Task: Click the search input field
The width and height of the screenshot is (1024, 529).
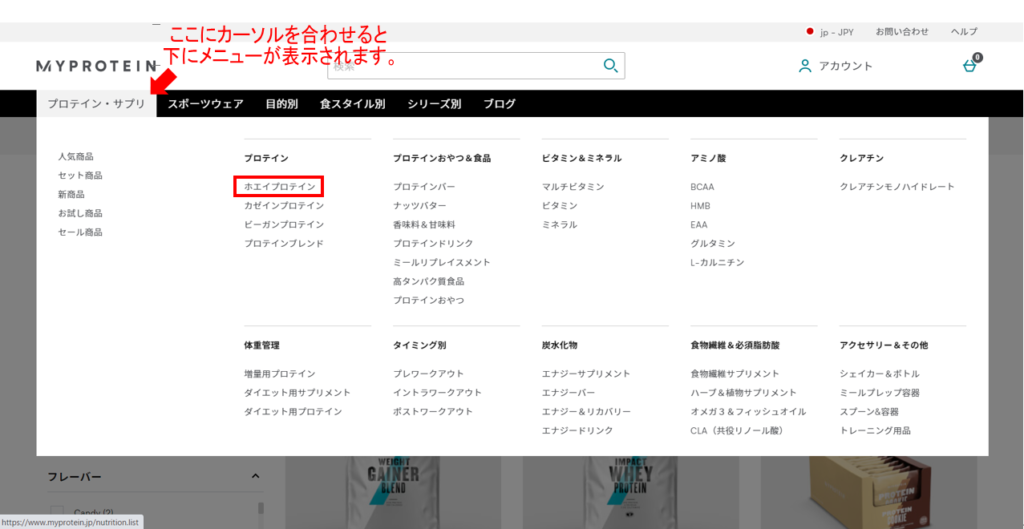Action: 476,66
